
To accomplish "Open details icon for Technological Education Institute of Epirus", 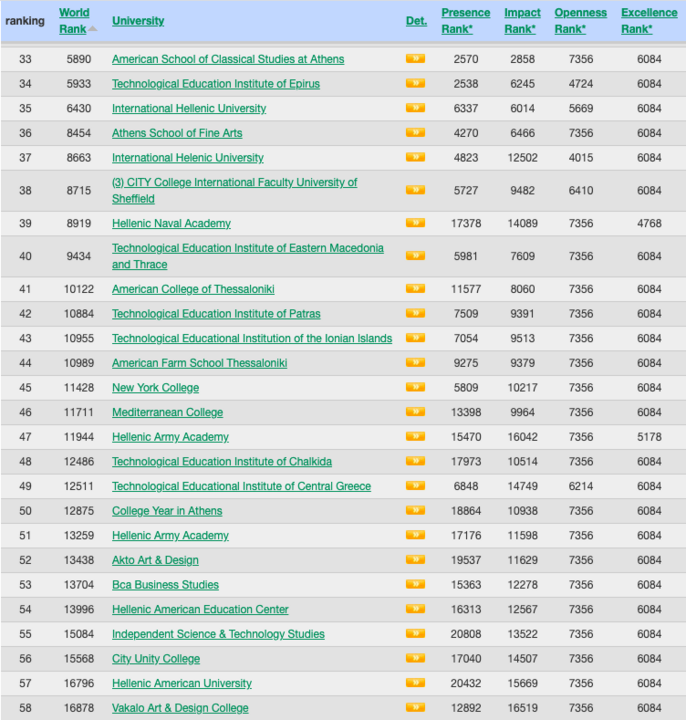I will [415, 84].
